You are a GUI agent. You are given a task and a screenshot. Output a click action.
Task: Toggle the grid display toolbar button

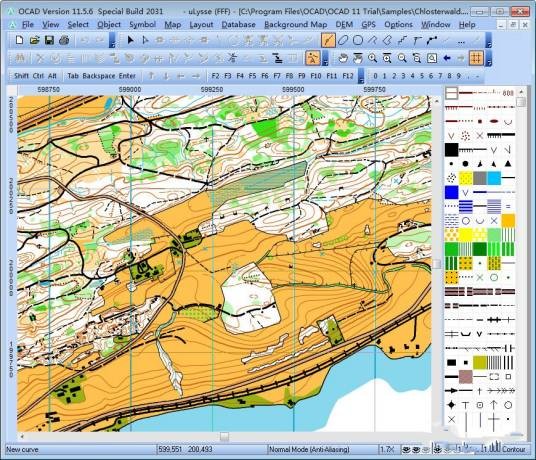tap(476, 58)
